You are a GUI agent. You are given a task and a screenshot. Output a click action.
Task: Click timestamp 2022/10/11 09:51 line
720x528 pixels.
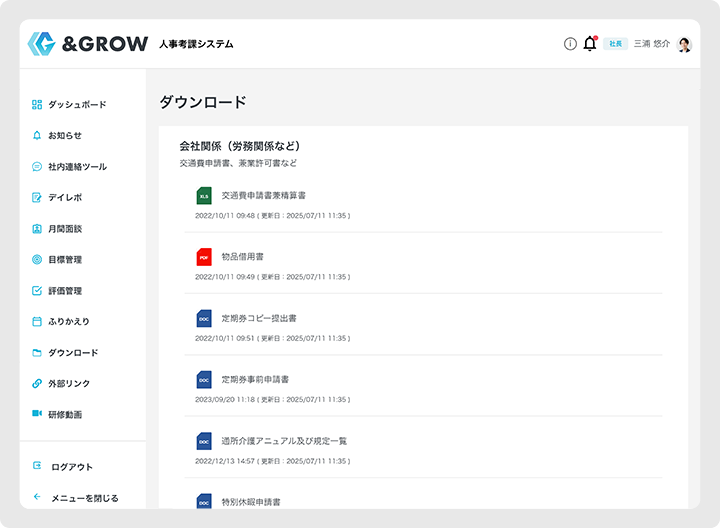tap(272, 338)
